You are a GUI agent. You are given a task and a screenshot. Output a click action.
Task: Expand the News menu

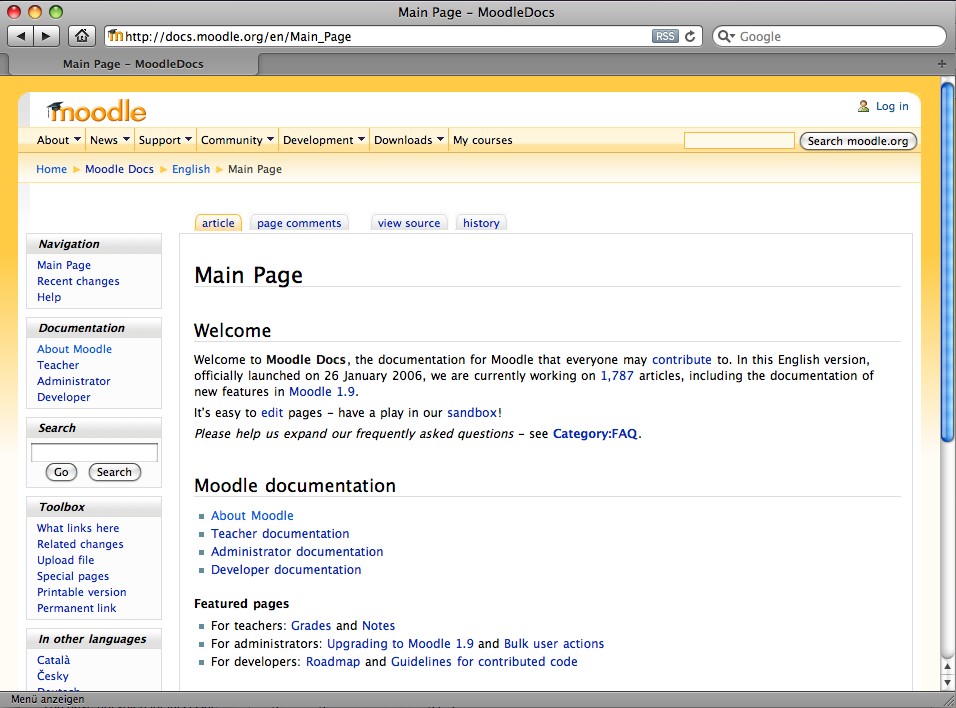pos(110,140)
